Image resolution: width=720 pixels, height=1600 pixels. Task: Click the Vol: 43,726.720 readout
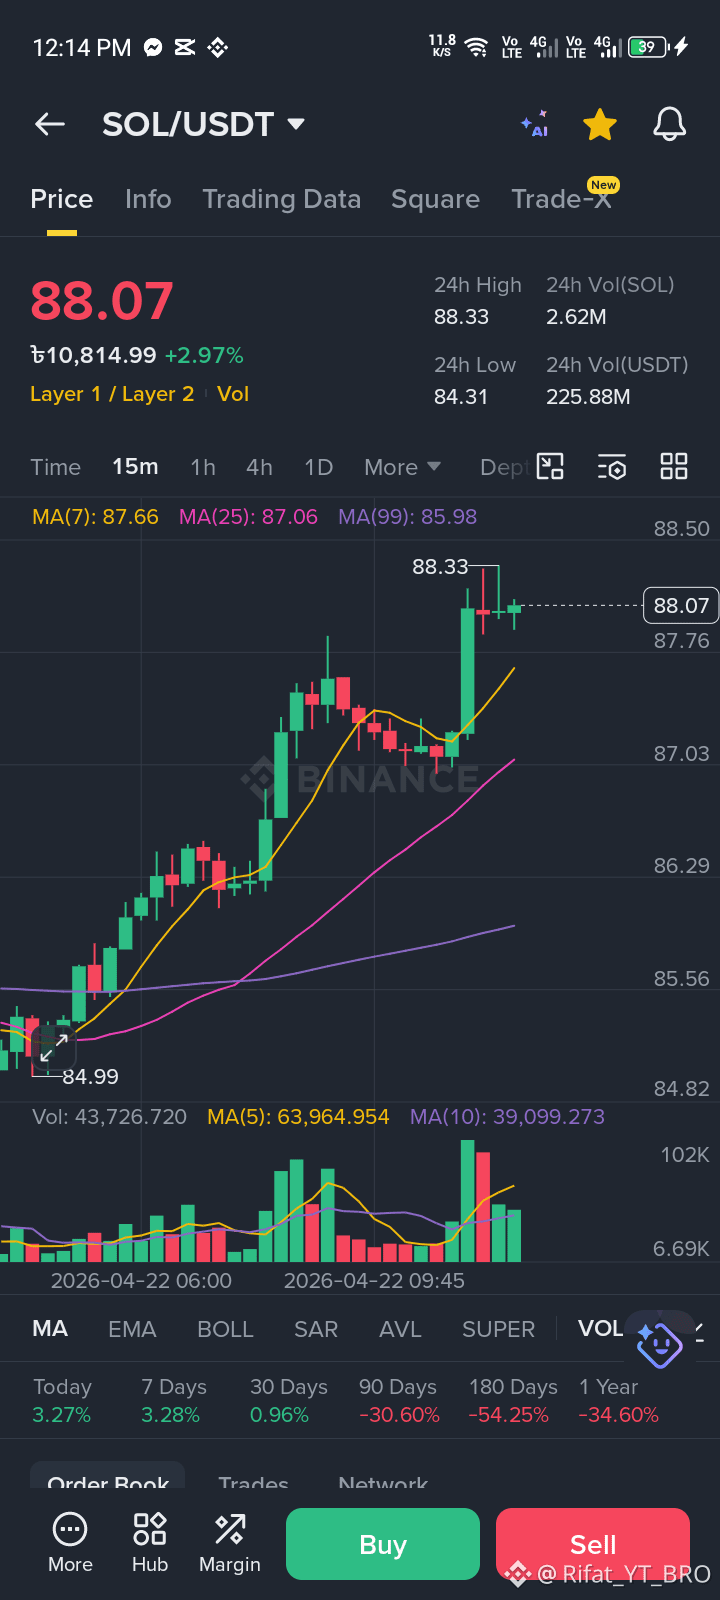click(109, 1117)
